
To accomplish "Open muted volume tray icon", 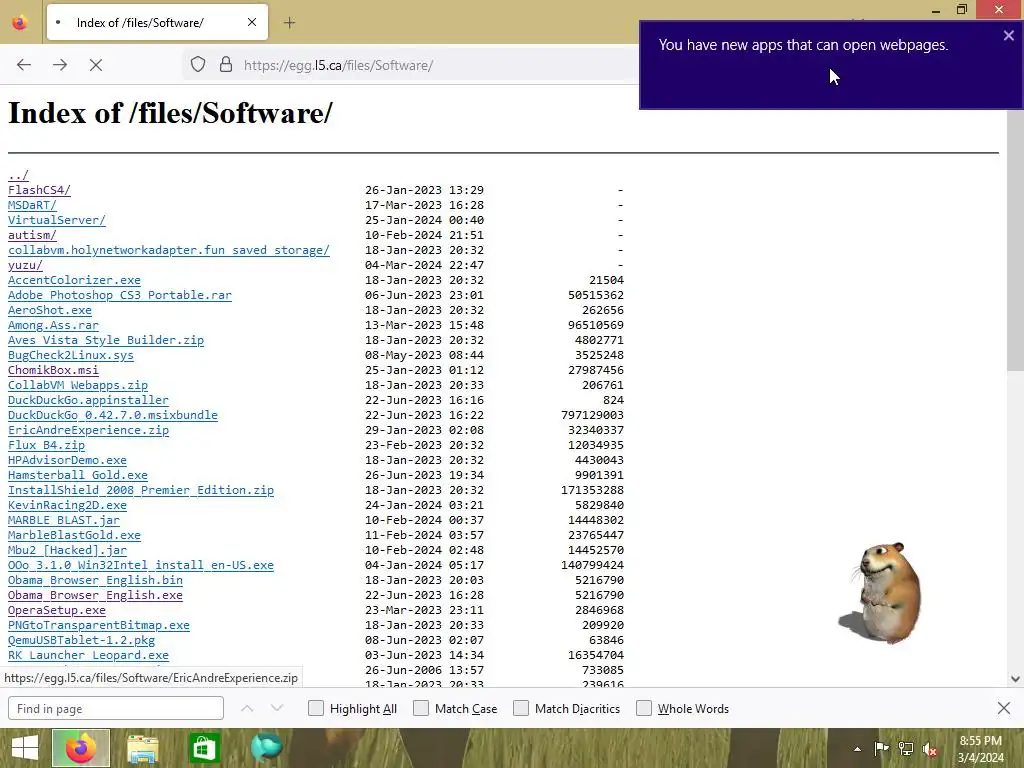I will (930, 749).
